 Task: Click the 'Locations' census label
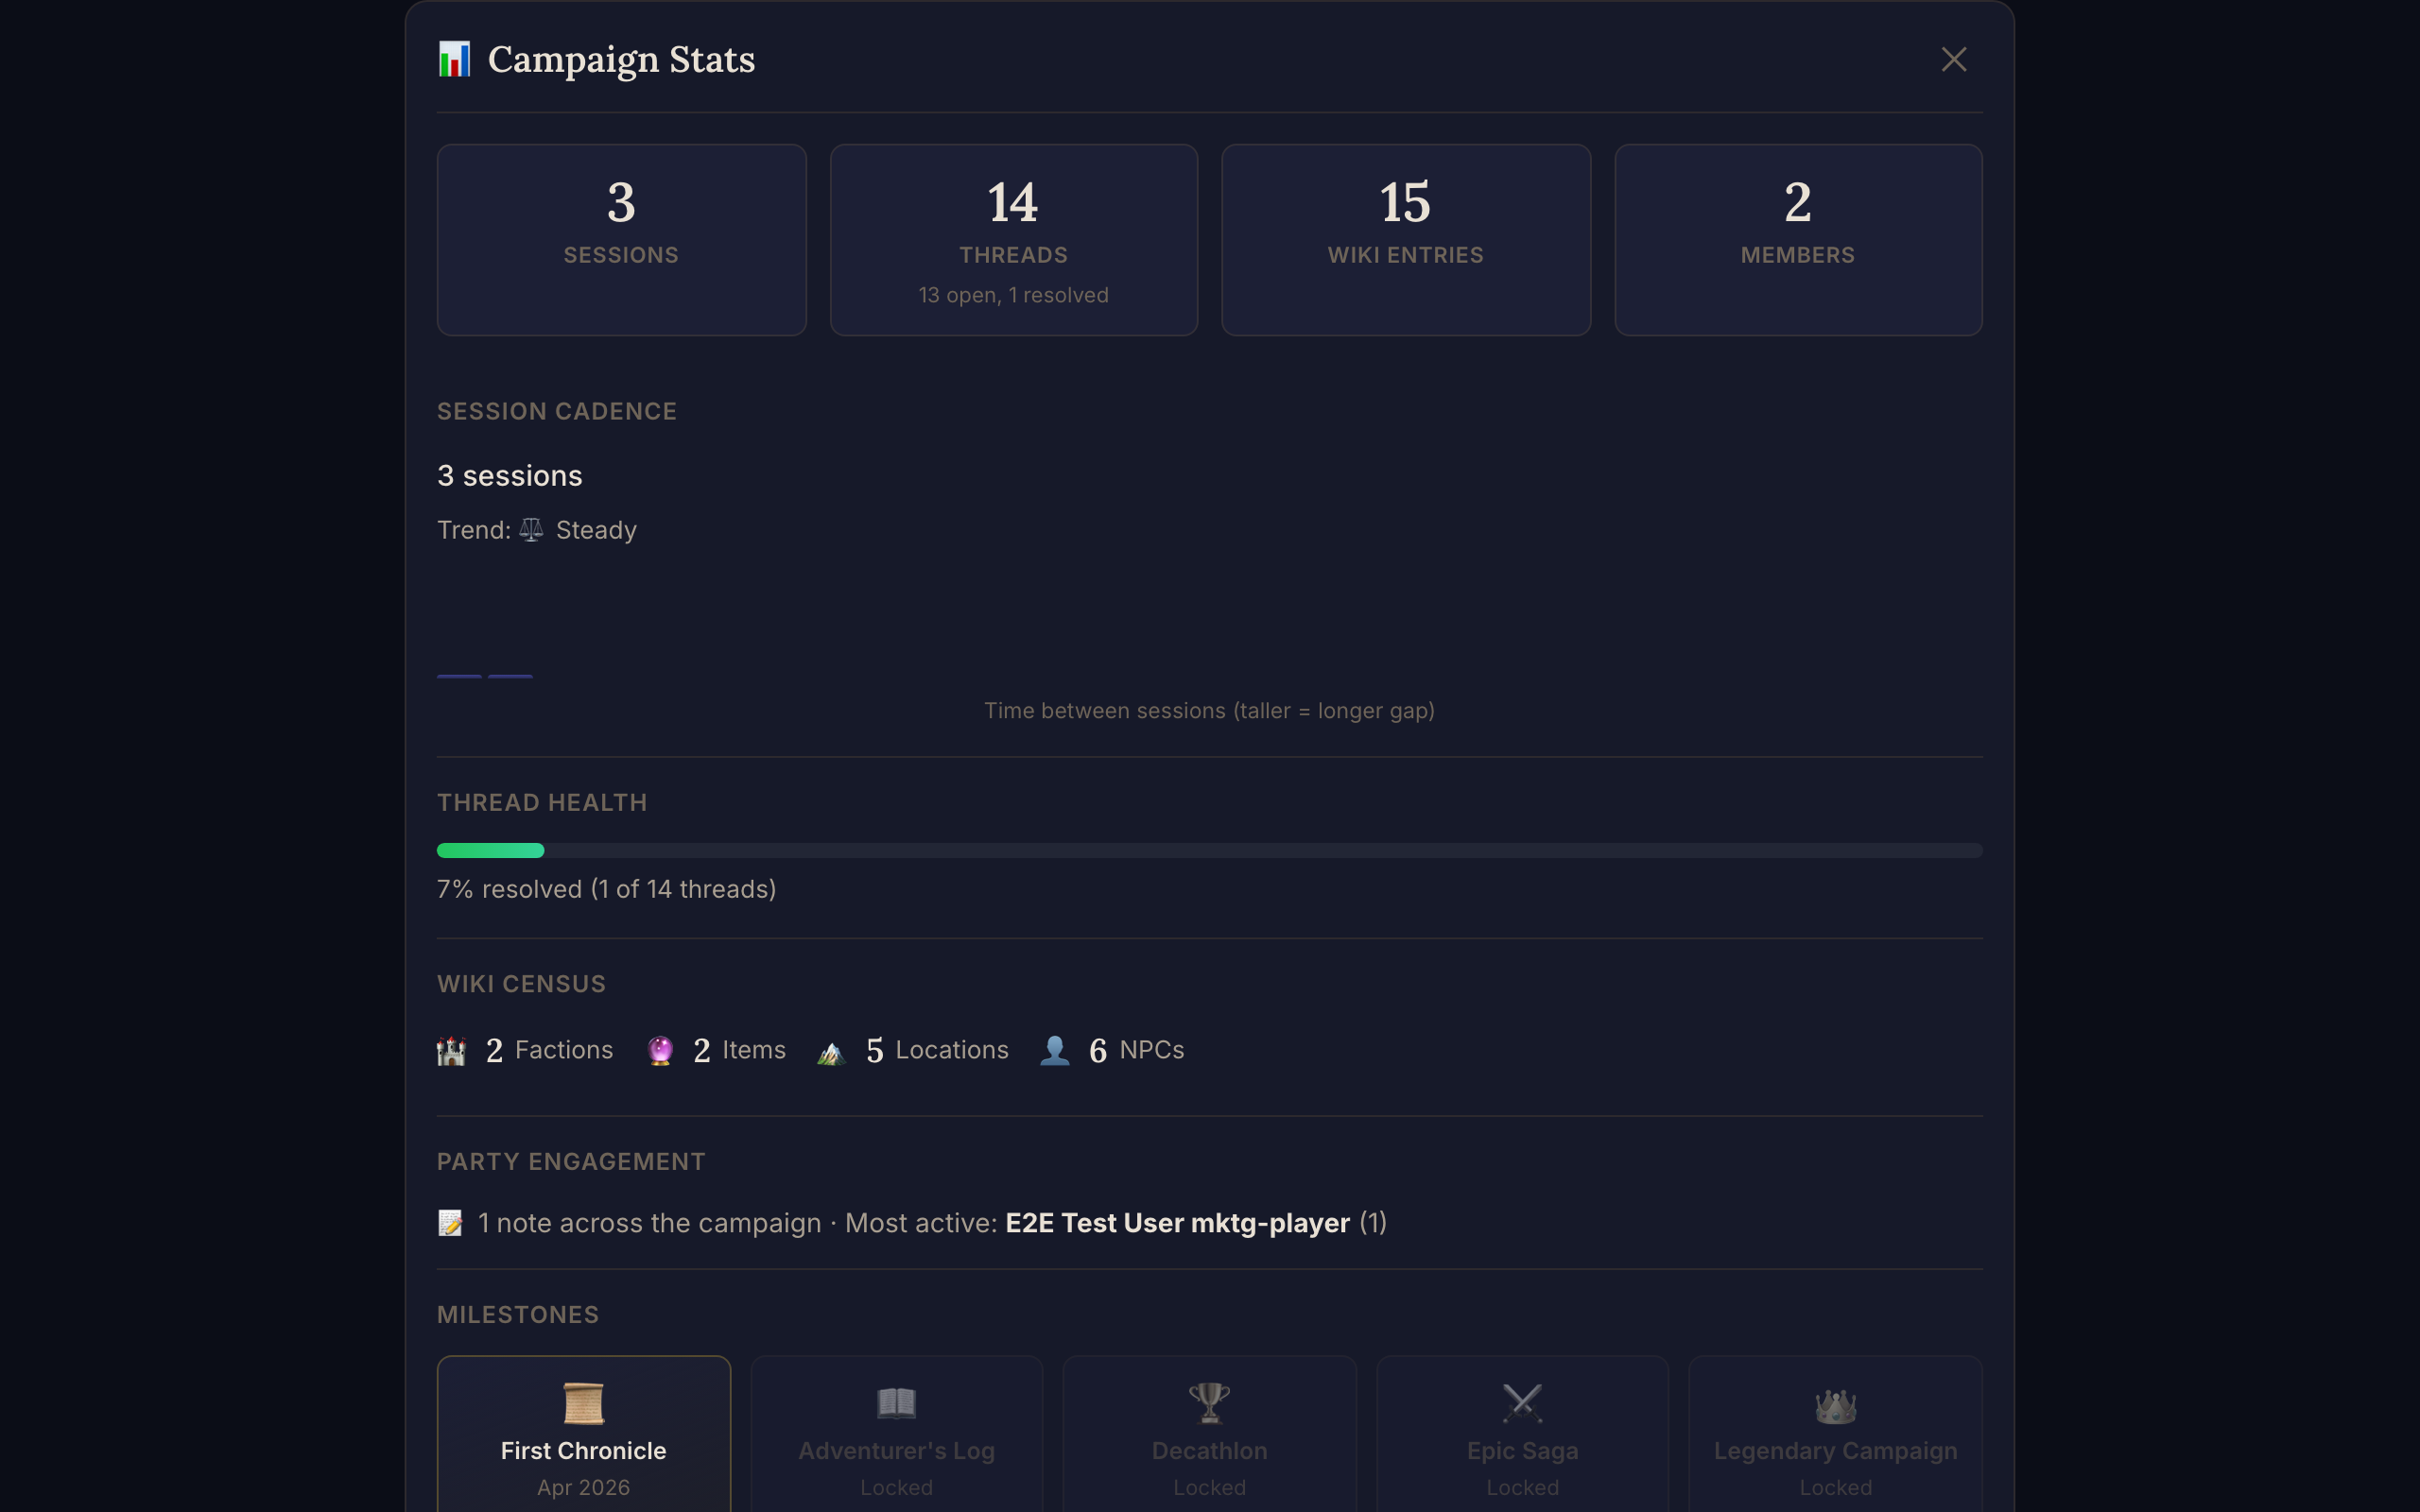(x=952, y=1050)
